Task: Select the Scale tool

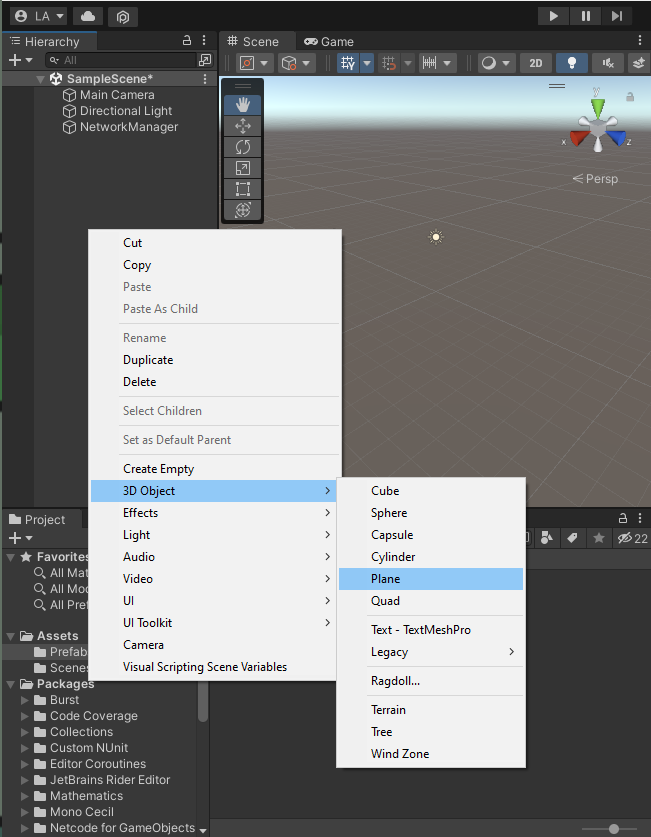Action: [x=243, y=168]
